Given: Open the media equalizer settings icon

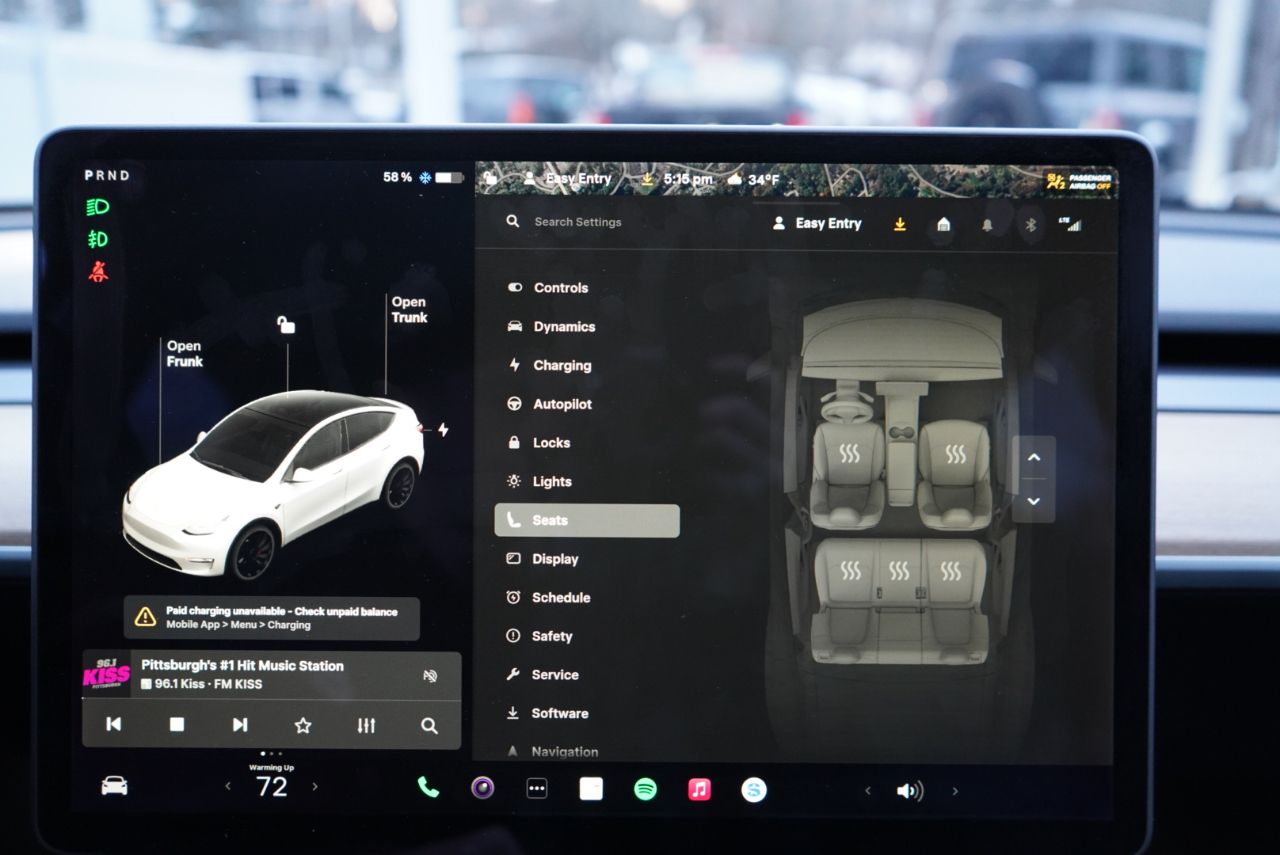Looking at the screenshot, I should click(x=366, y=726).
